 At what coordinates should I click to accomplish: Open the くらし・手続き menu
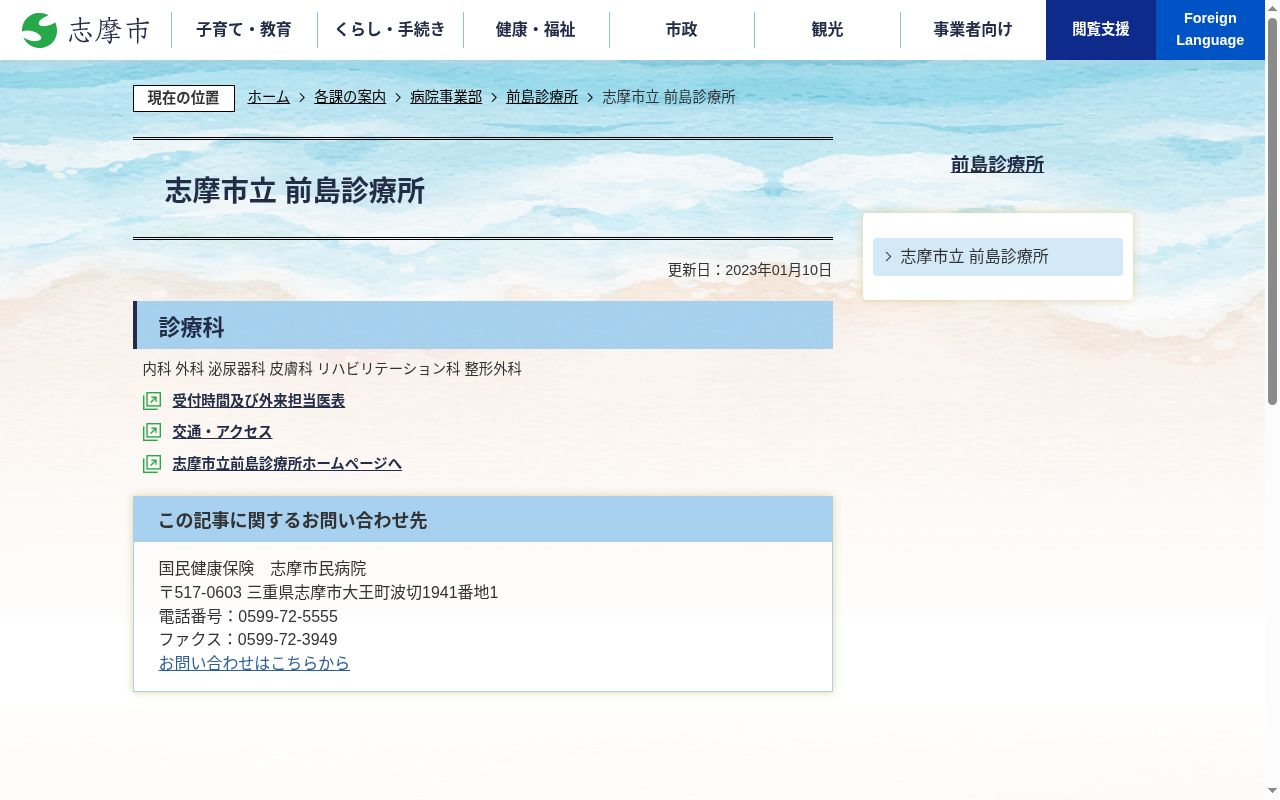pyautogui.click(x=390, y=30)
